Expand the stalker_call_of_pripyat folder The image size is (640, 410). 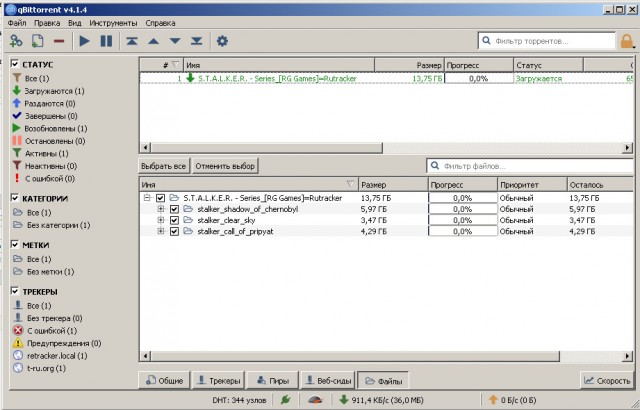coord(161,231)
